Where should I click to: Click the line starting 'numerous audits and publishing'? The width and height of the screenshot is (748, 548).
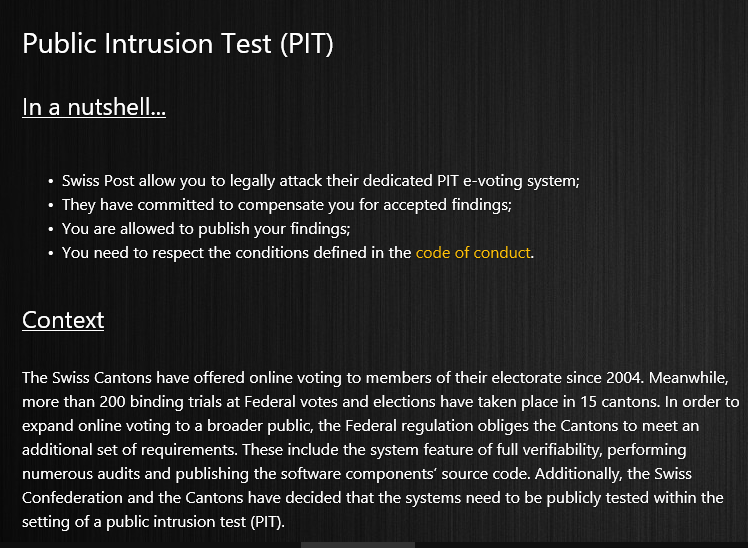pos(357,474)
